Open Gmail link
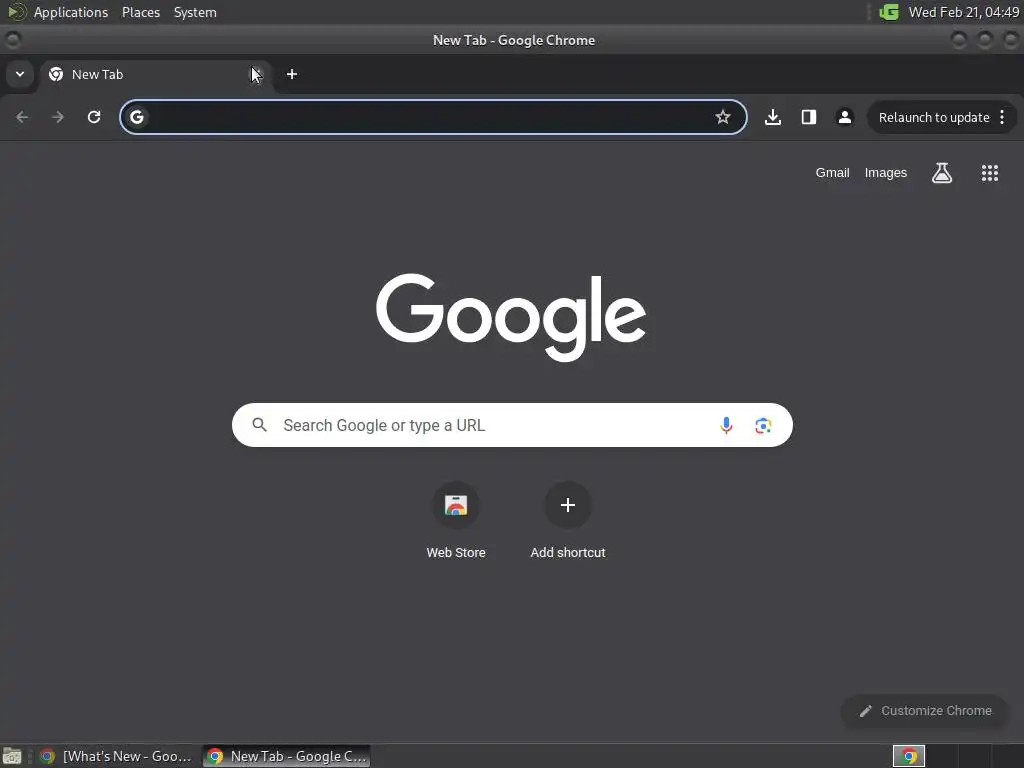 pyautogui.click(x=832, y=172)
